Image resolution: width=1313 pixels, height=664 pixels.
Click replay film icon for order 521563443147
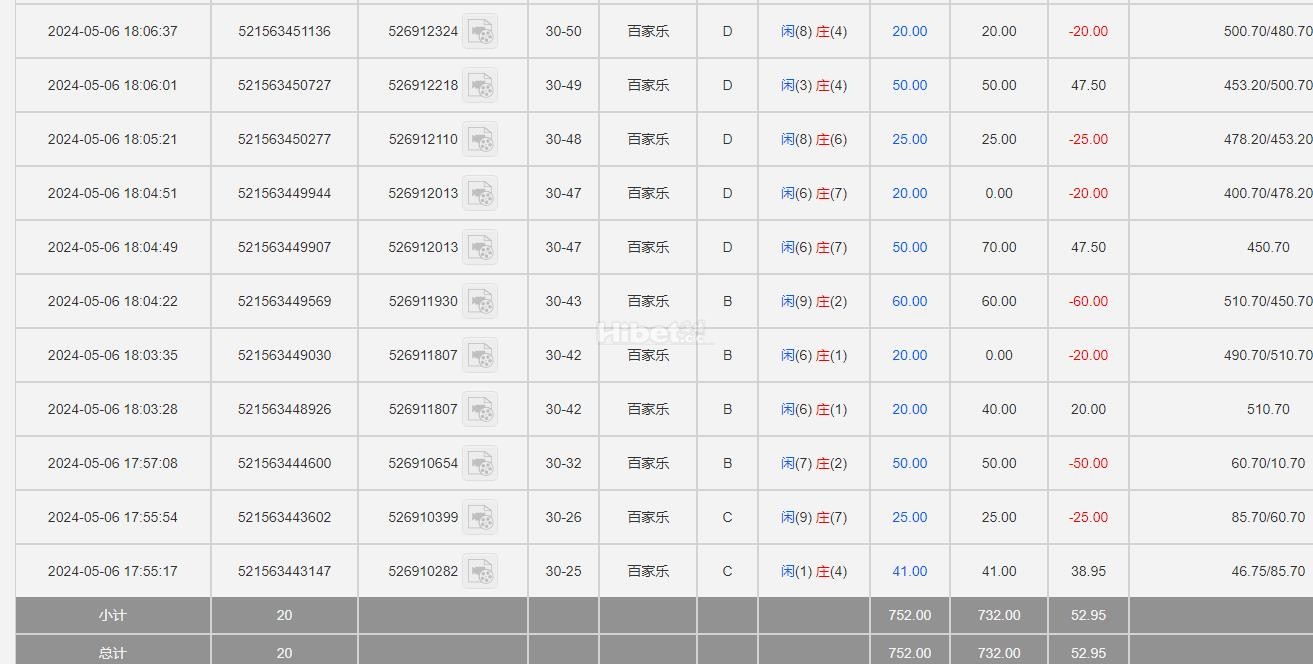[480, 572]
